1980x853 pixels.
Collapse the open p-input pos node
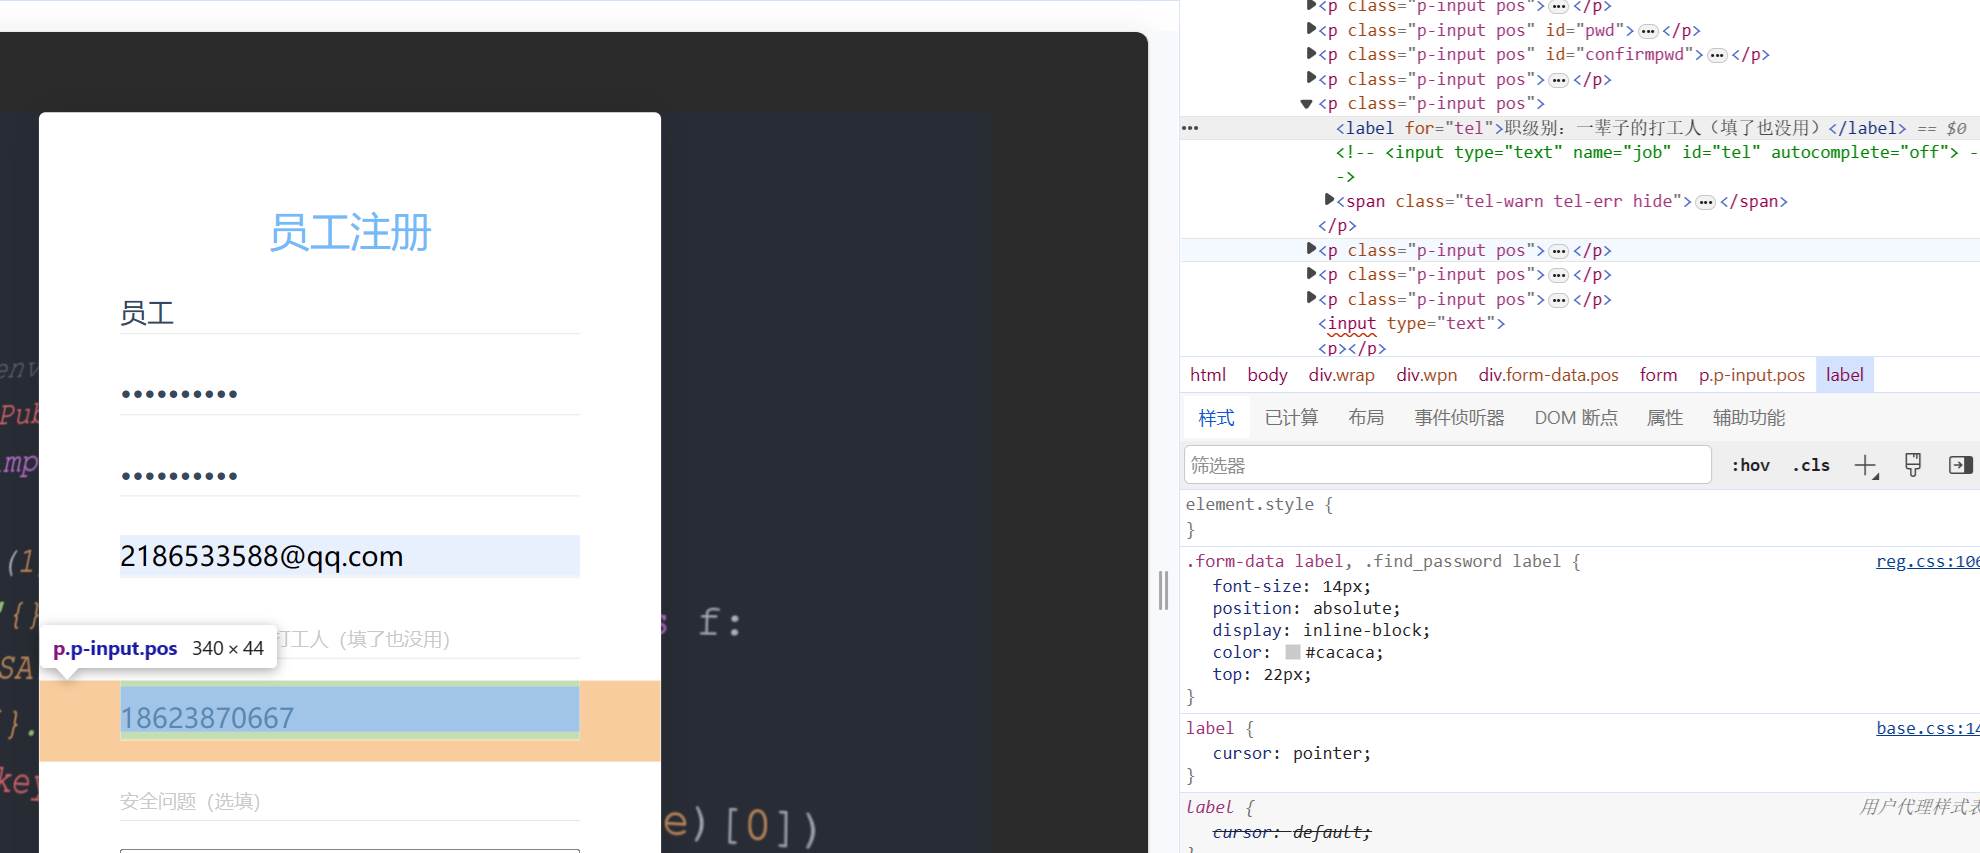(x=1306, y=103)
